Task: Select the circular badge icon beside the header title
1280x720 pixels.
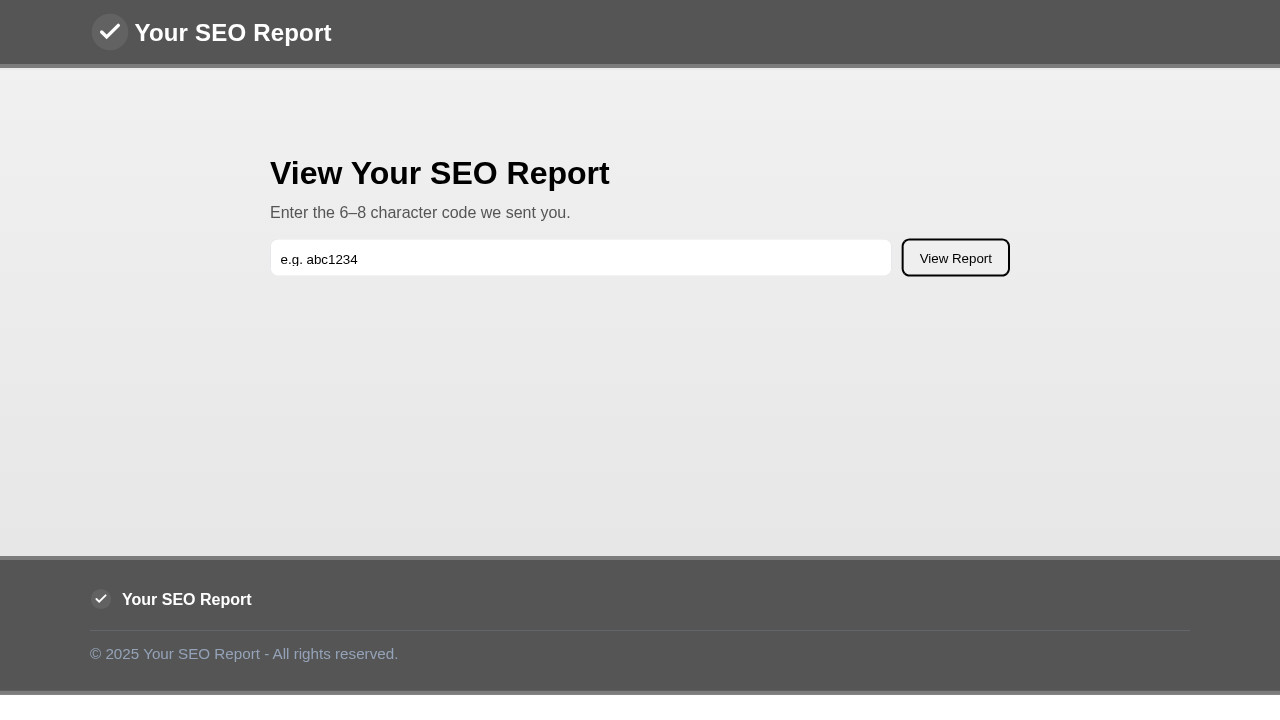Action: coord(110,32)
